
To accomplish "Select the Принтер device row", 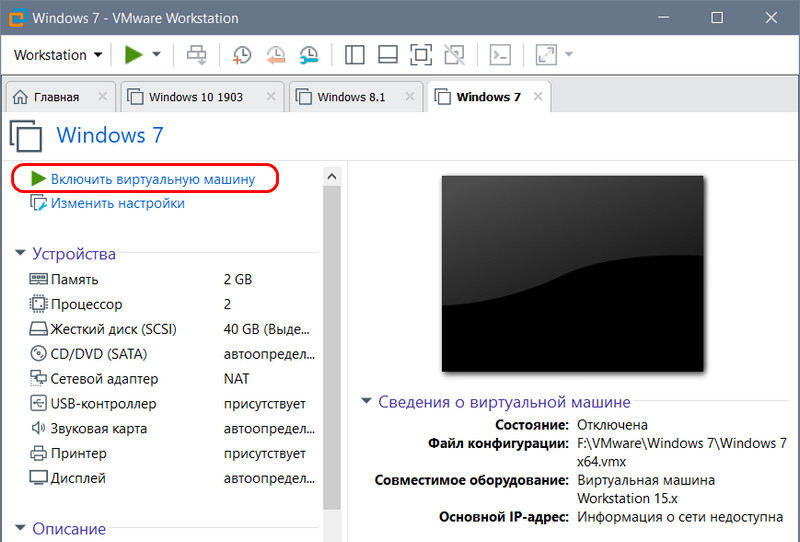I will click(172, 453).
